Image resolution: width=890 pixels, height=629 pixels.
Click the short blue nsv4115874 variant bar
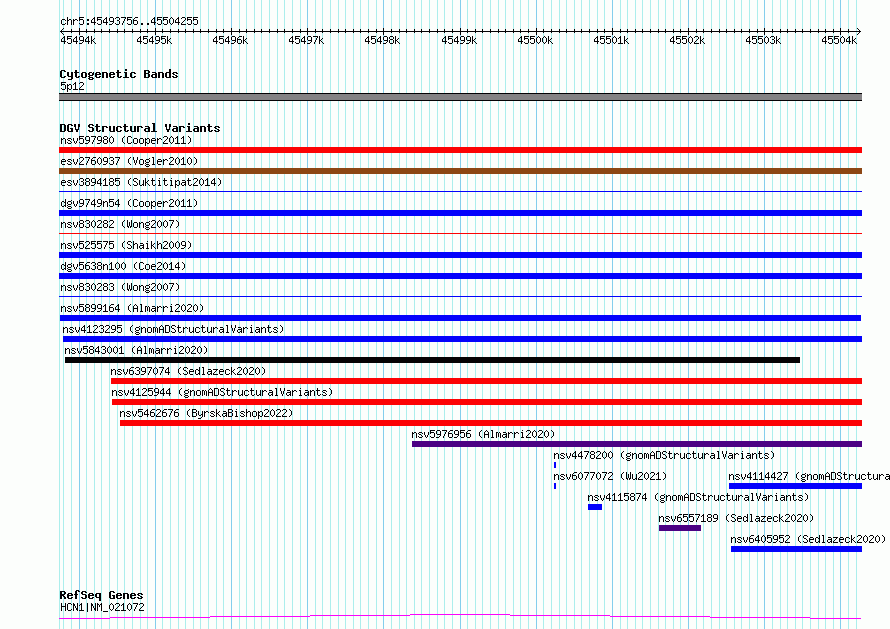click(x=595, y=507)
